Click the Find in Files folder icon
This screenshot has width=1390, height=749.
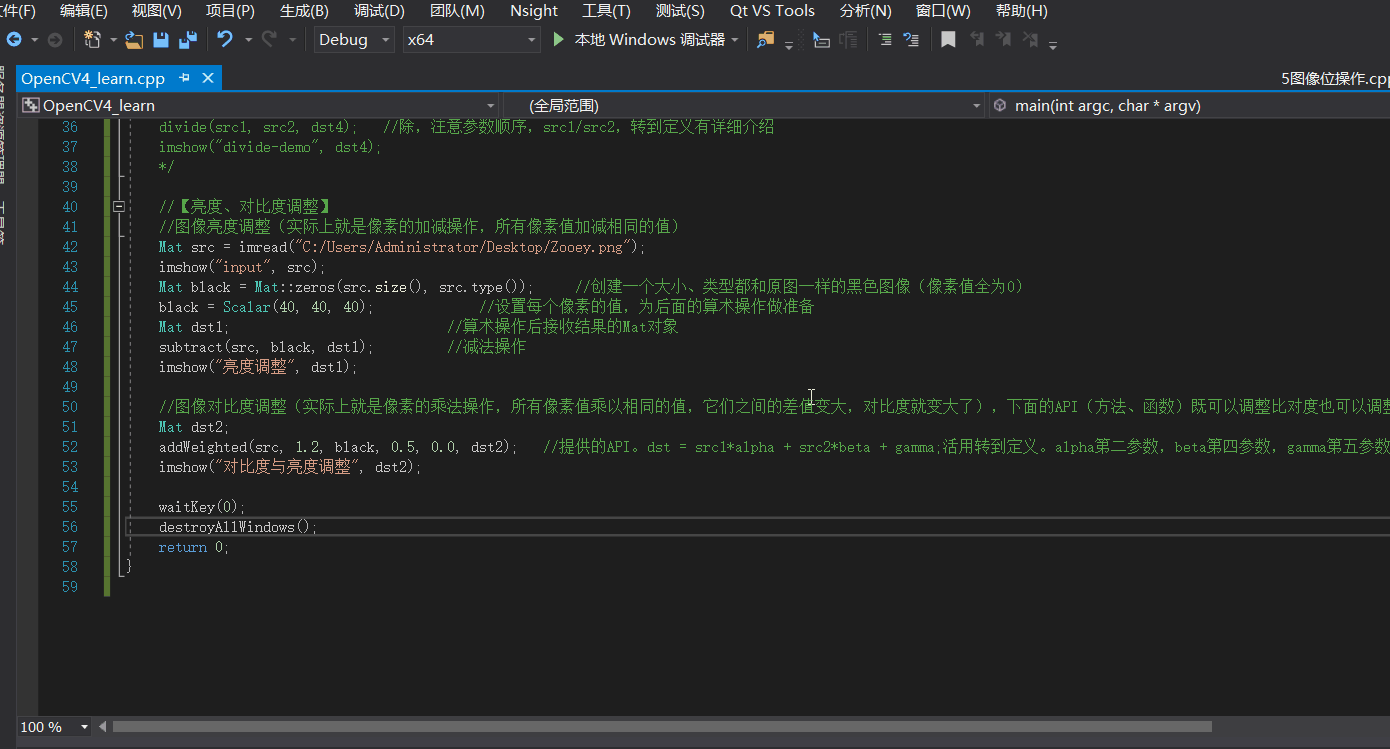click(765, 40)
